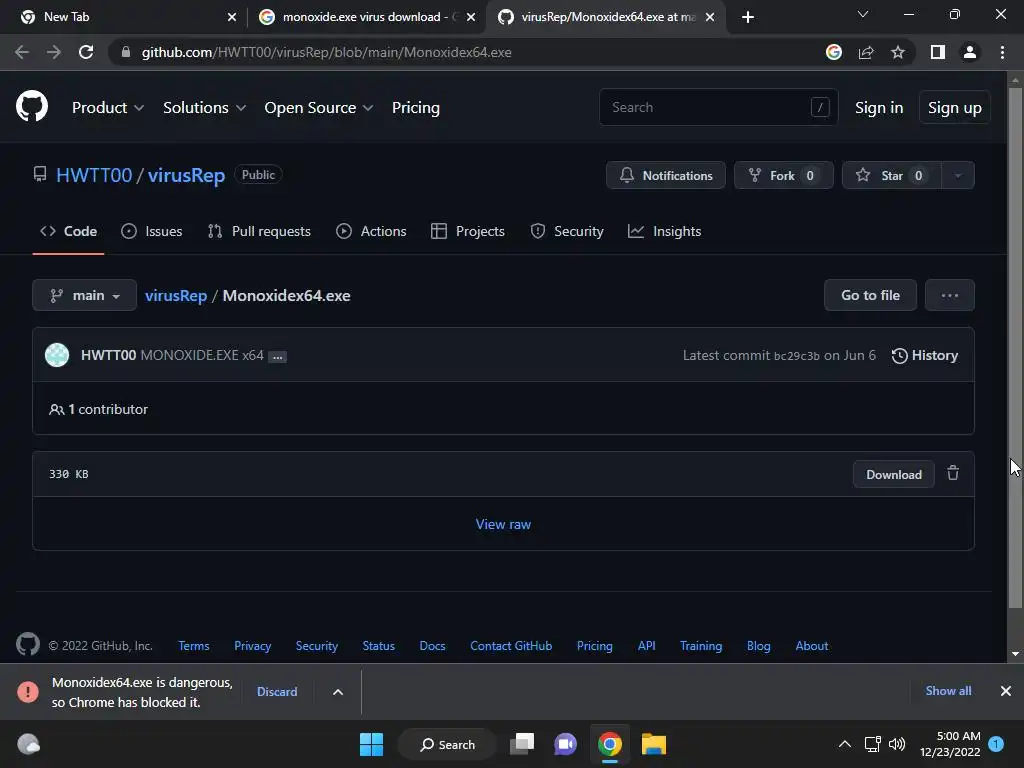Open weather widget on taskbar
The width and height of the screenshot is (1024, 768).
click(28, 744)
